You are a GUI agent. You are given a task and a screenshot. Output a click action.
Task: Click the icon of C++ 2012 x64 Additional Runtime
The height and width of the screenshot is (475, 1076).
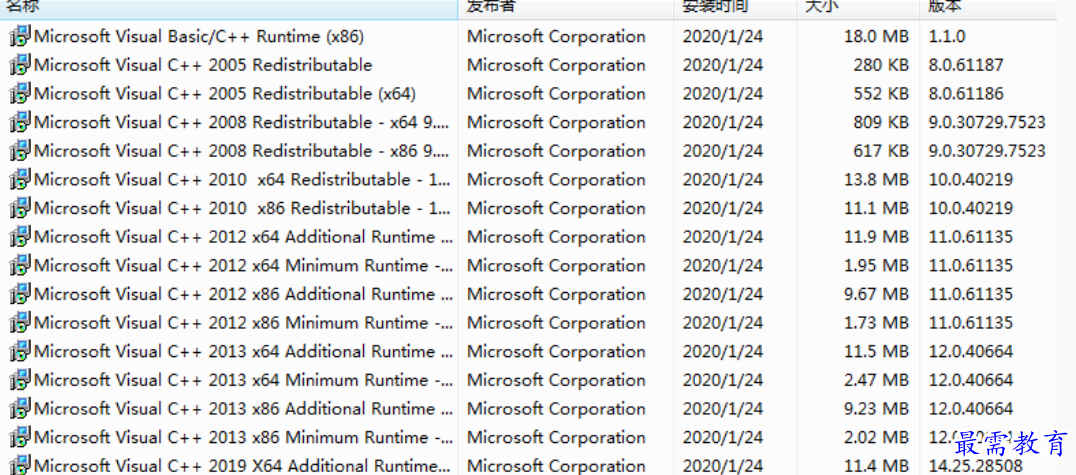[x=20, y=237]
